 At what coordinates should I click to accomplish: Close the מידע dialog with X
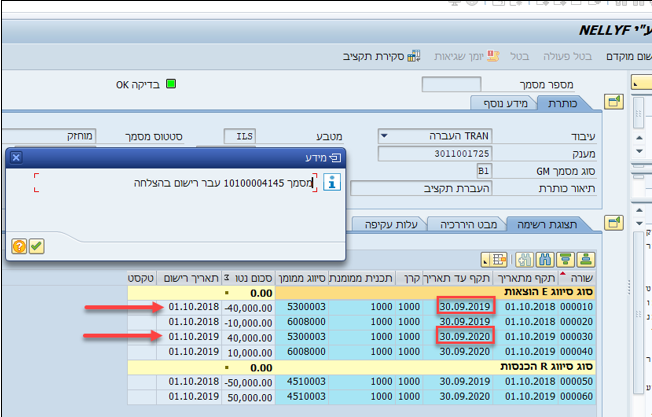tap(16, 158)
